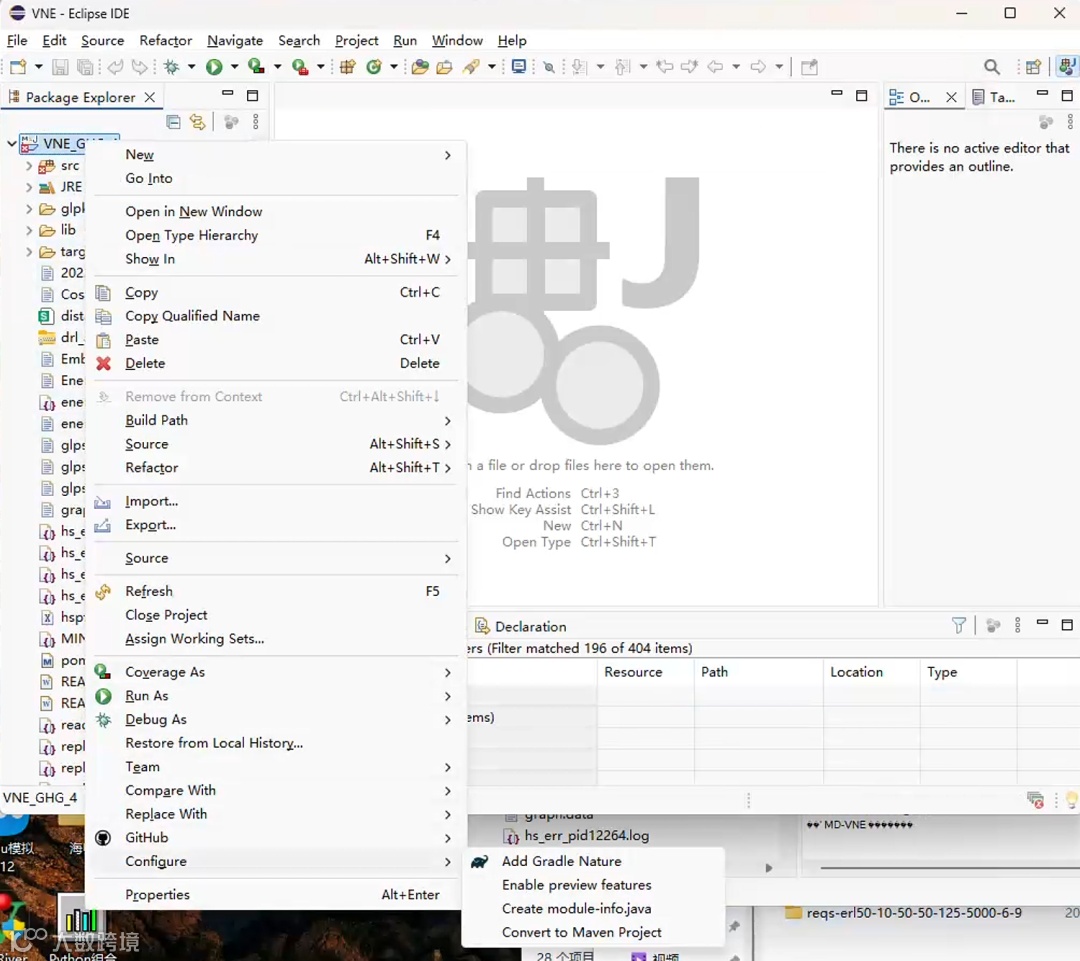
Task: Click the New Java Package toolbar icon
Action: pos(348,67)
